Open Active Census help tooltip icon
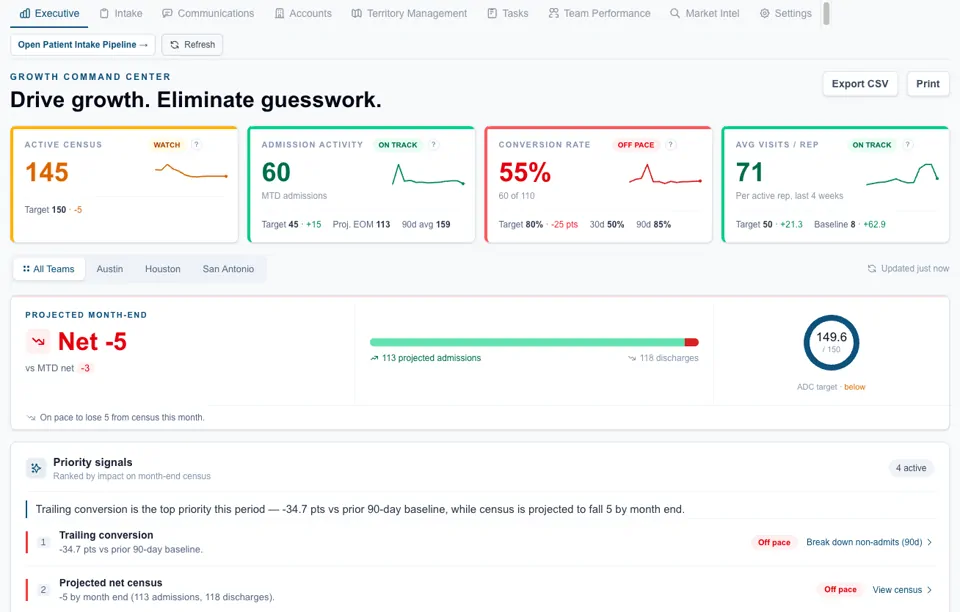The width and height of the screenshot is (960, 612). click(196, 144)
